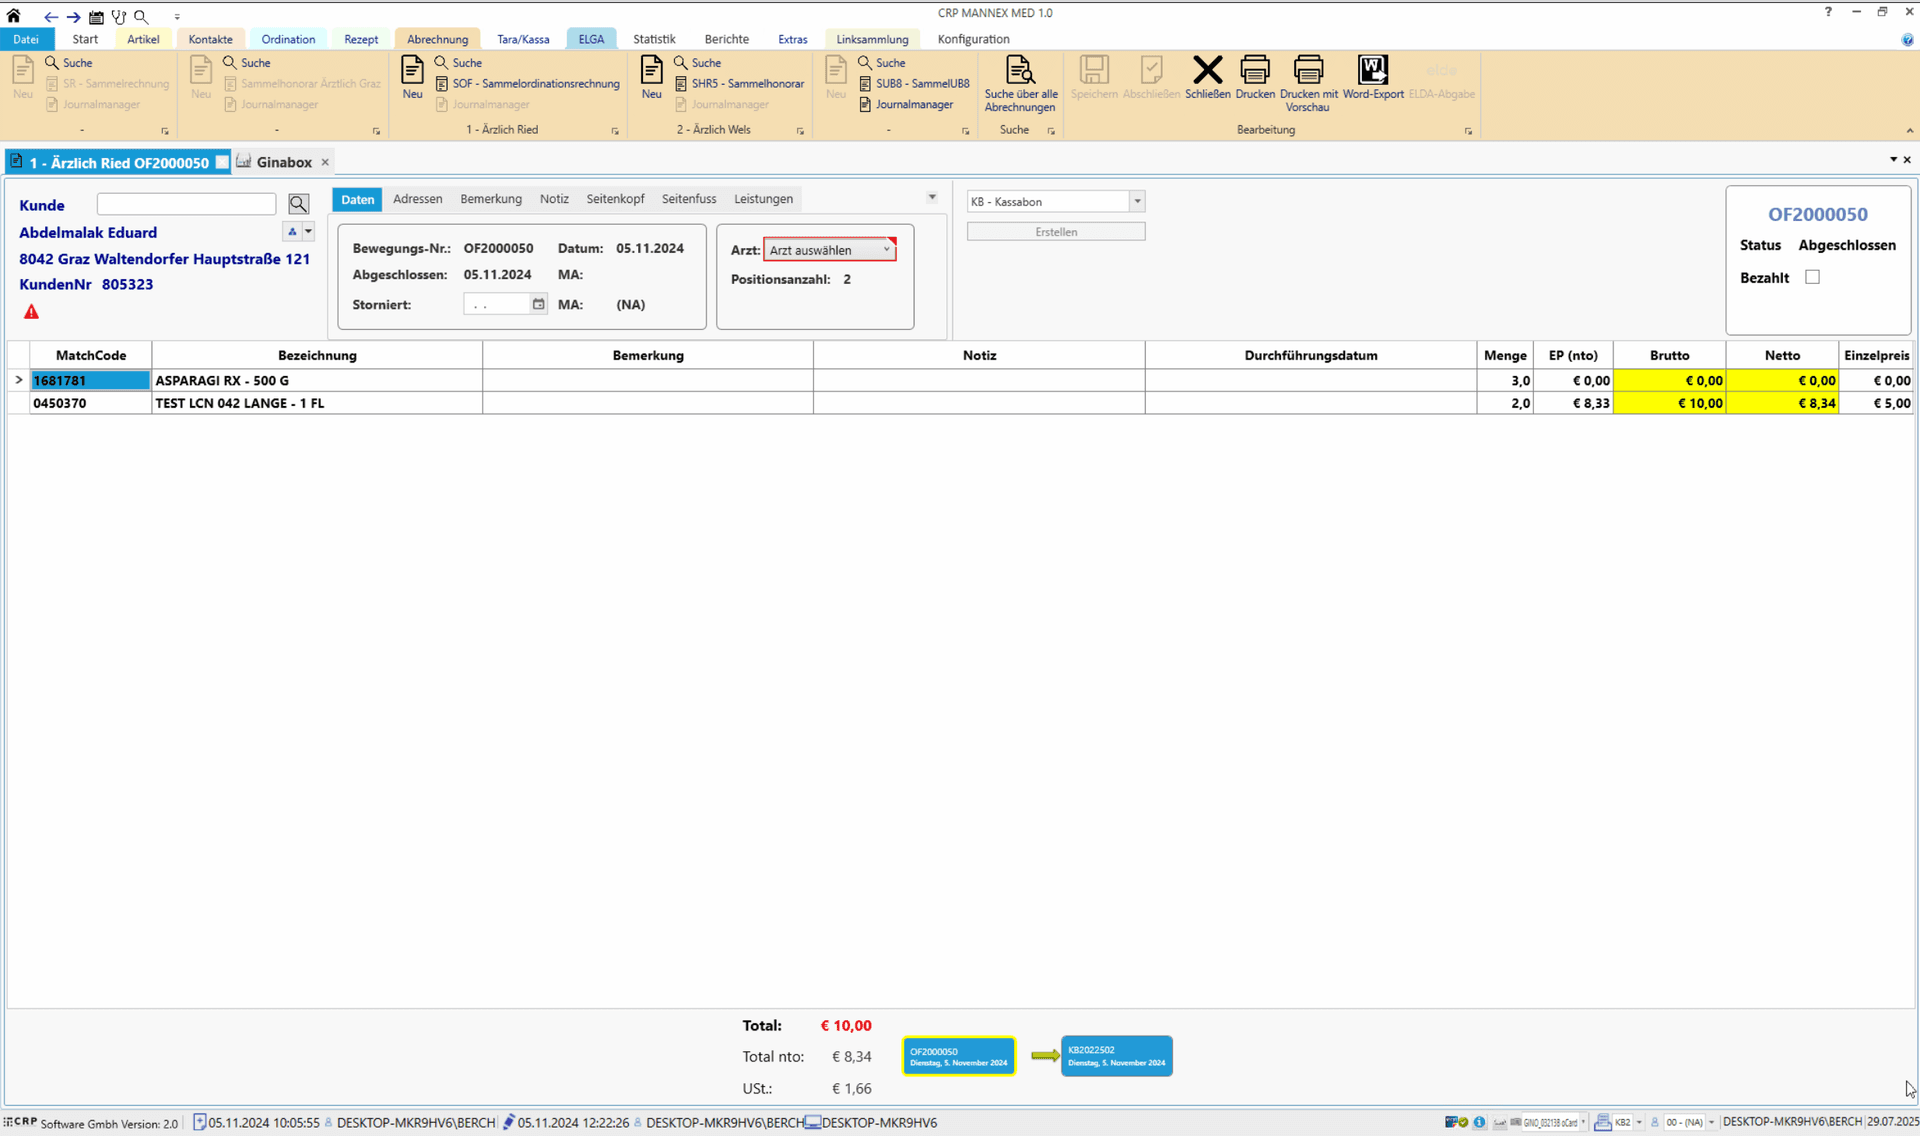The width and height of the screenshot is (1920, 1136).
Task: Click the OF2000050 document flow box
Action: (x=958, y=1056)
